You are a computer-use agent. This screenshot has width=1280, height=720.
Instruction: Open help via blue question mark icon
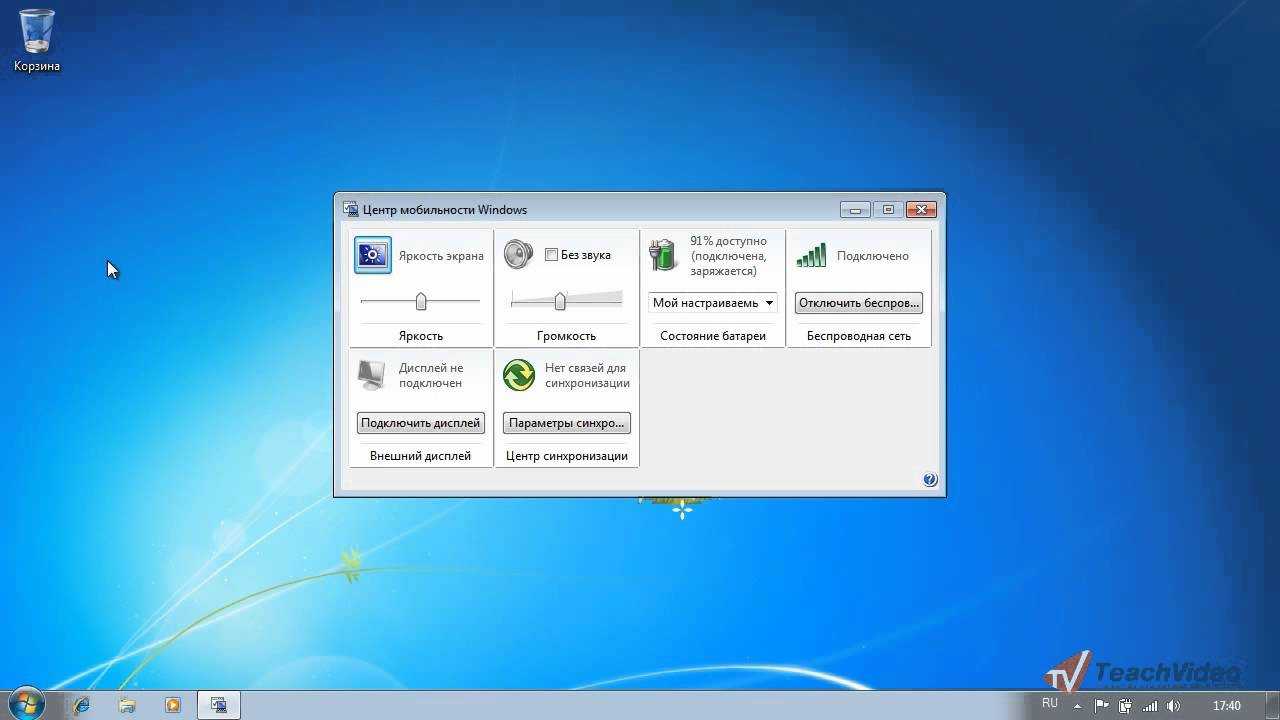(930, 480)
